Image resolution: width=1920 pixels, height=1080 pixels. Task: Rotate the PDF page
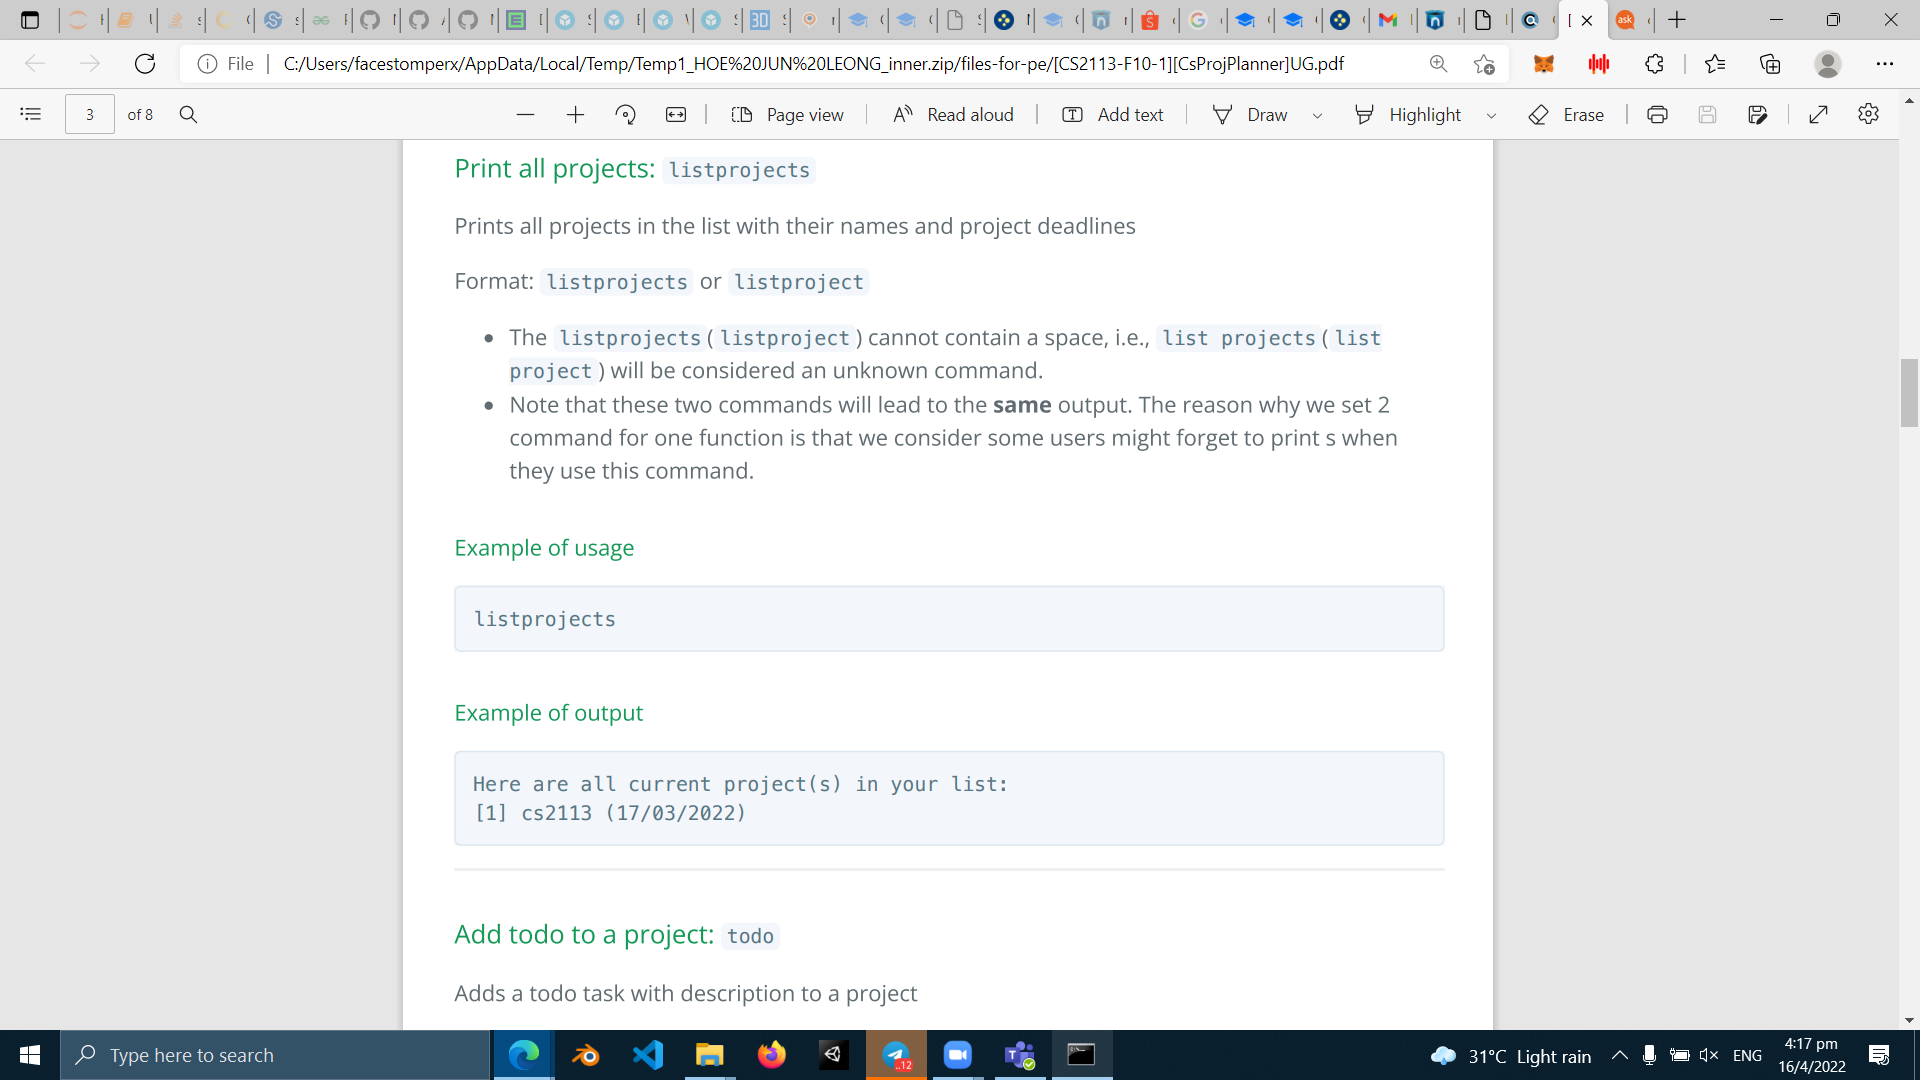coord(626,114)
